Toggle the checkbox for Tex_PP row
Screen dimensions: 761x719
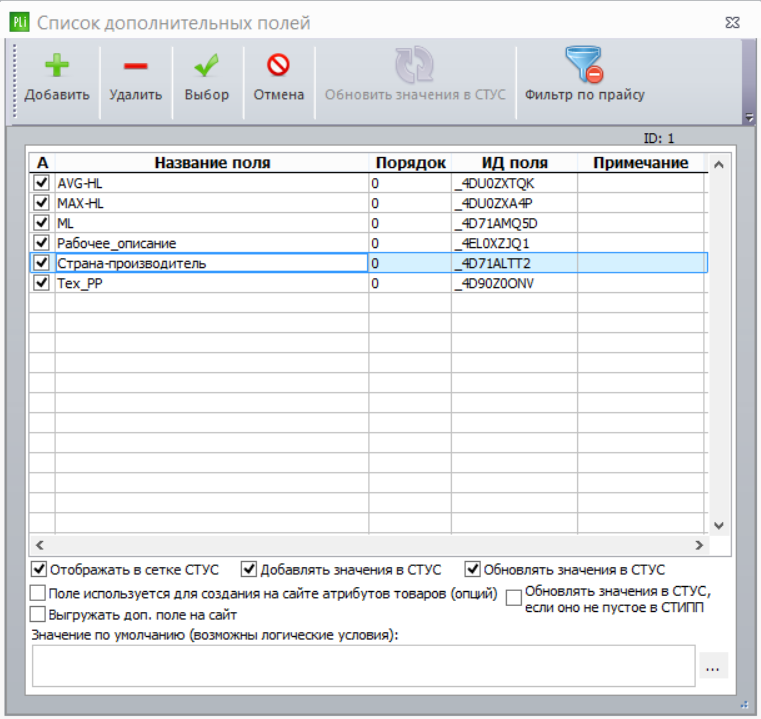(41, 283)
